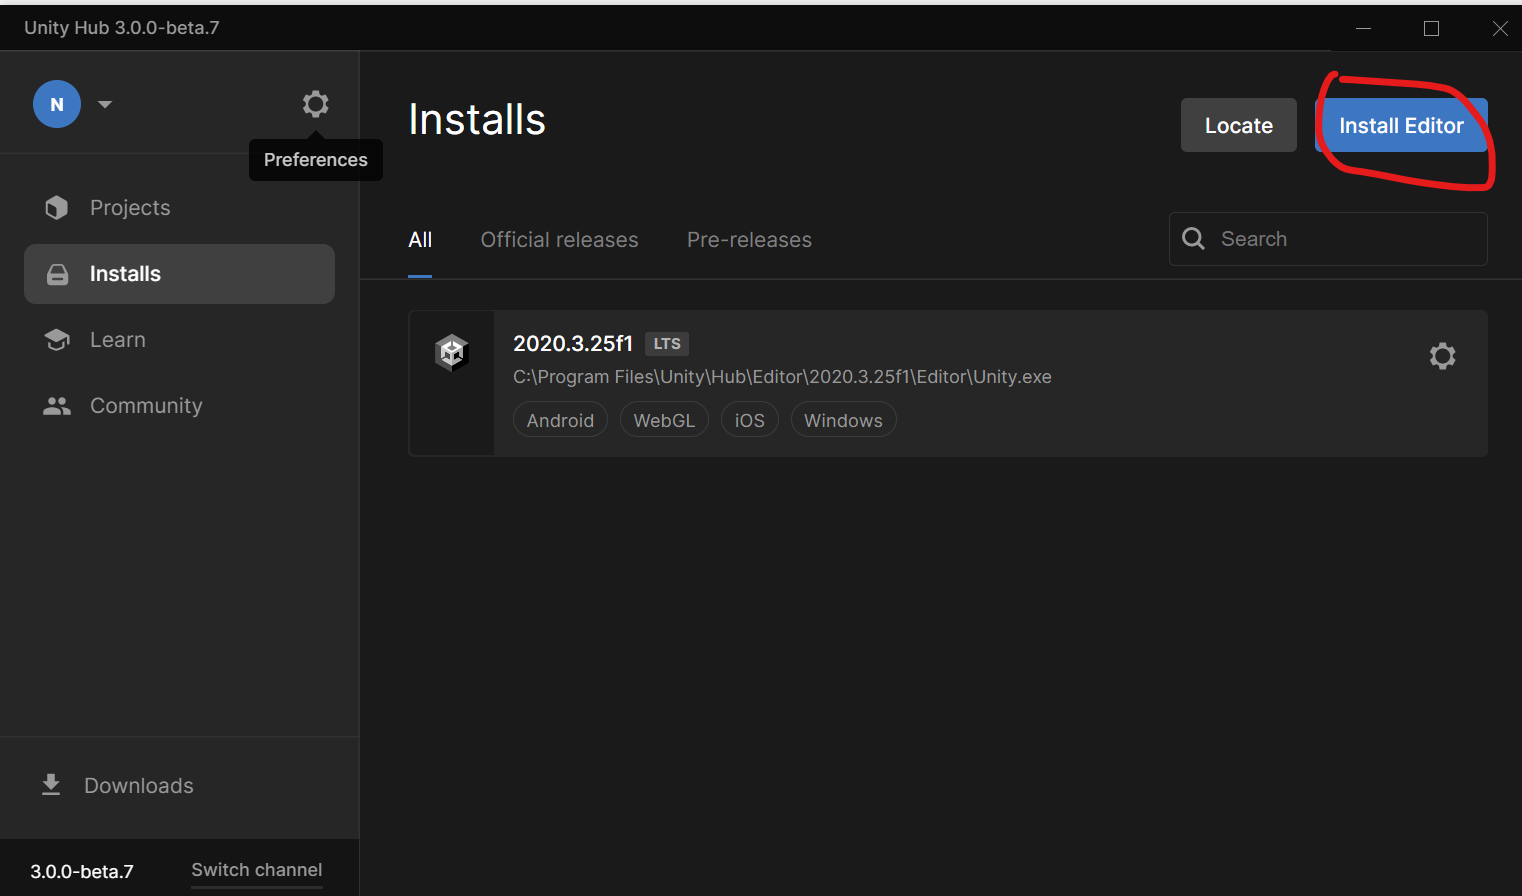Viewport: 1522px width, 896px height.
Task: Click Switch channel link
Action: coord(257,870)
